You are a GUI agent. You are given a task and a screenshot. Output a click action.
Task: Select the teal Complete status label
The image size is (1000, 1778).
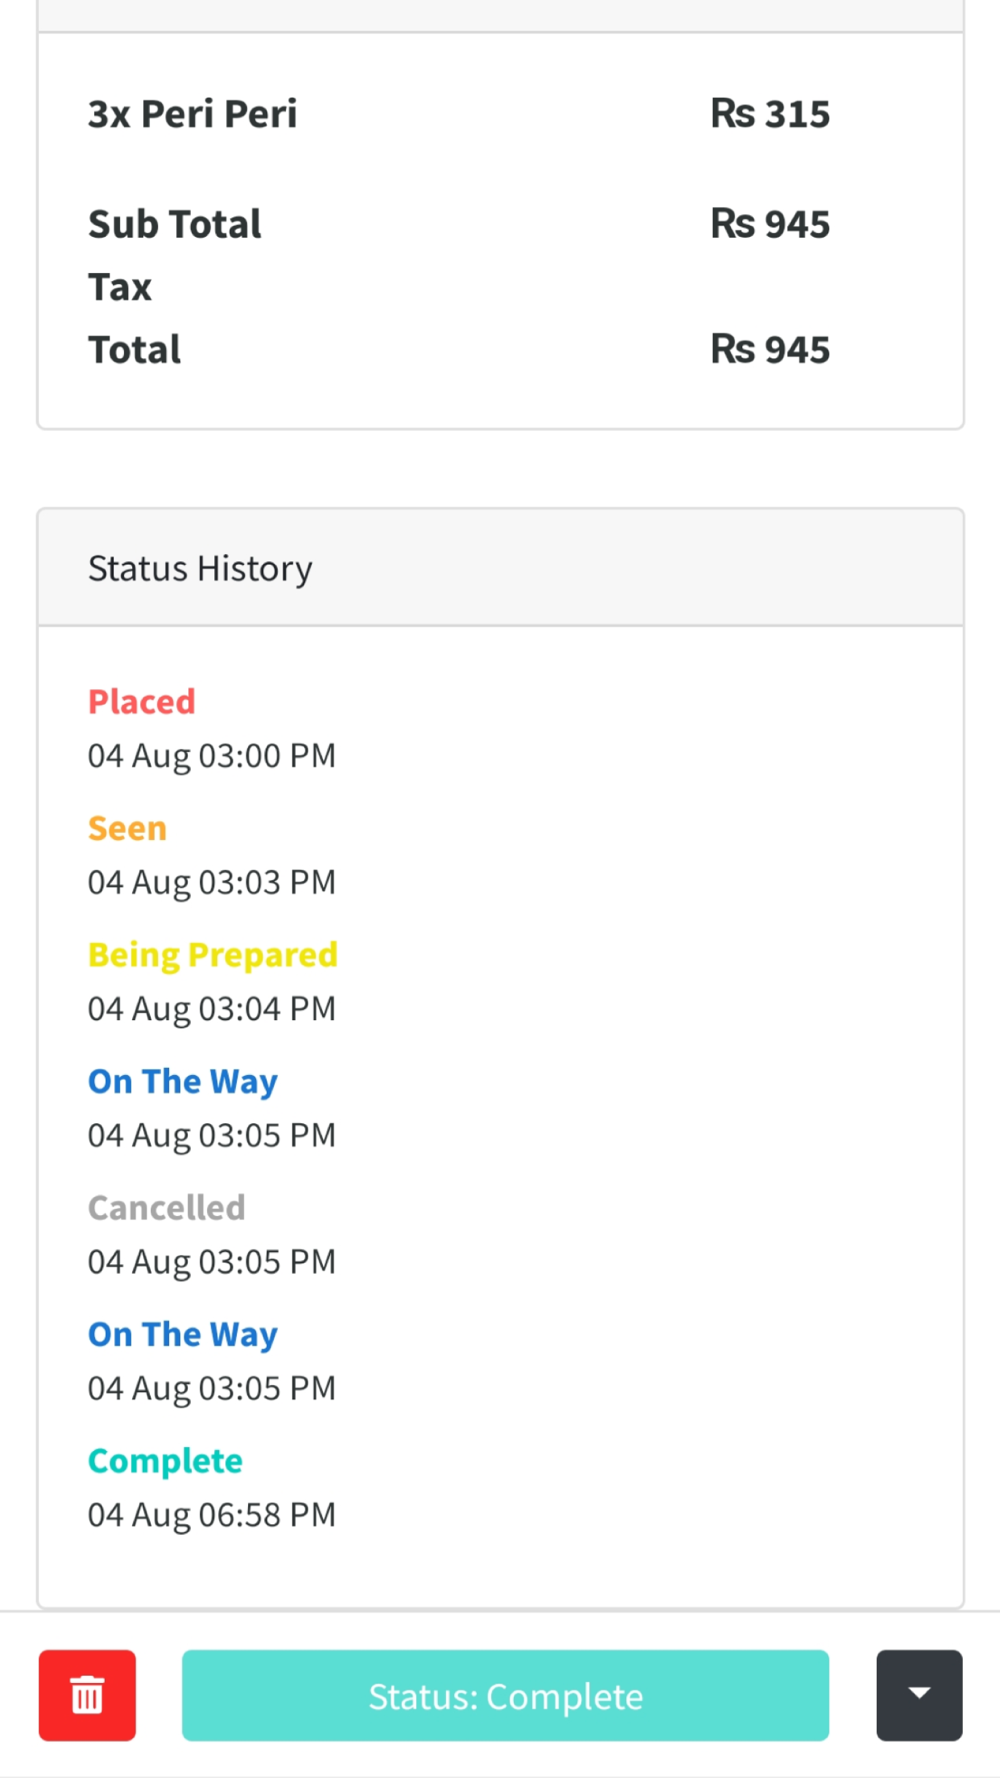[165, 1460]
